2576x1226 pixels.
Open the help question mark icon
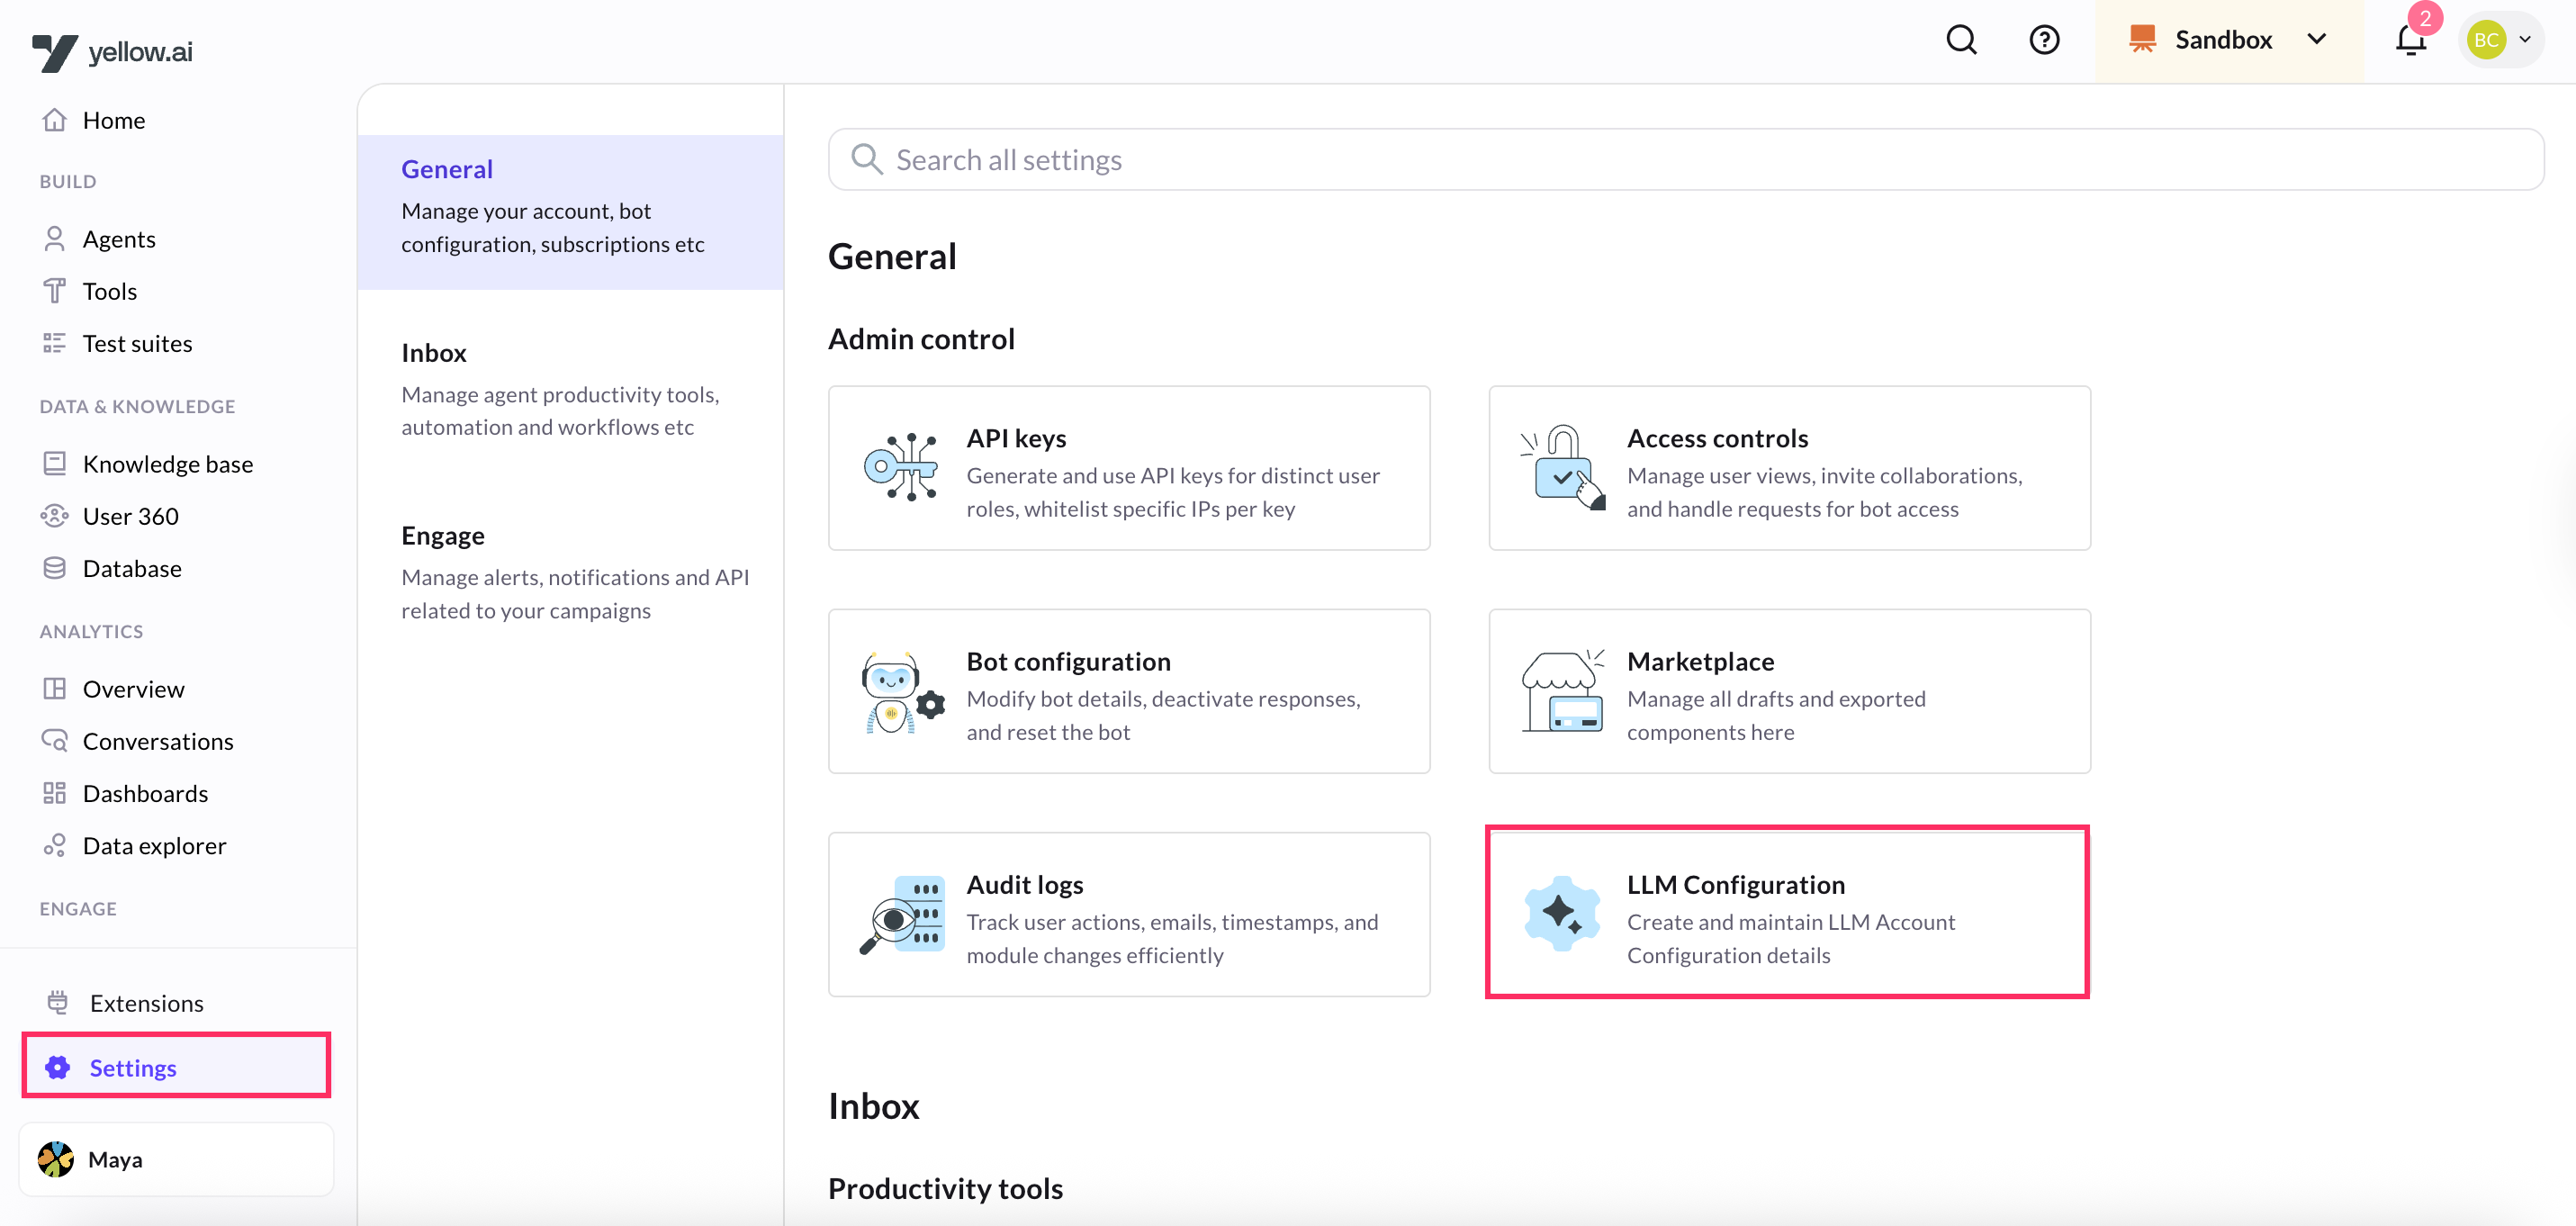point(2044,40)
